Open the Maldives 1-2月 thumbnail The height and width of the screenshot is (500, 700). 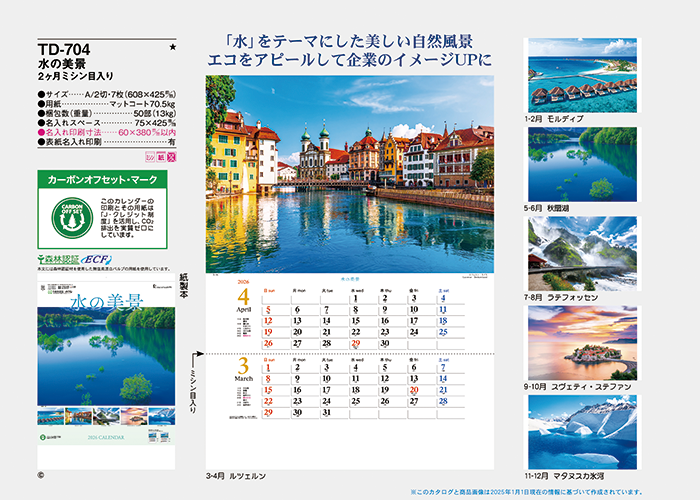click(x=580, y=75)
